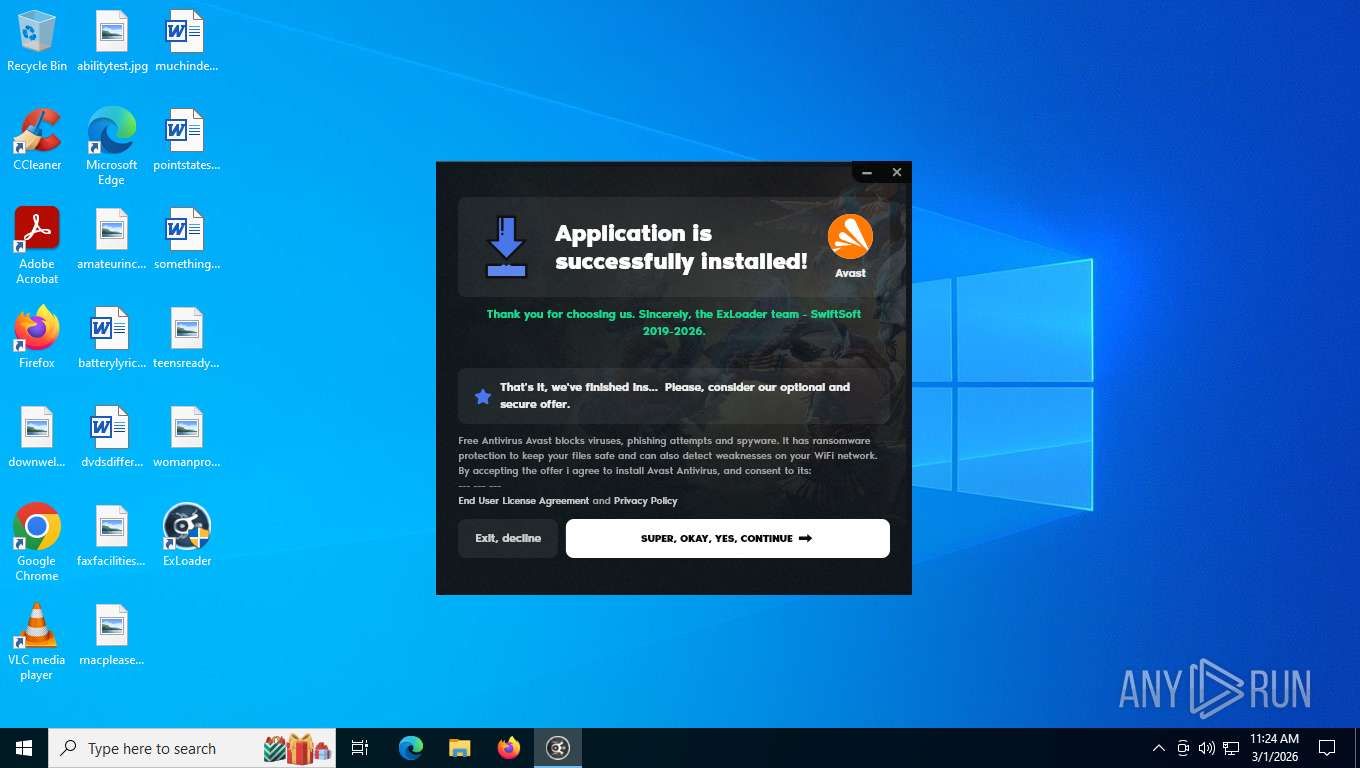Click Exit, decline button
1360x768 pixels.
click(508, 538)
